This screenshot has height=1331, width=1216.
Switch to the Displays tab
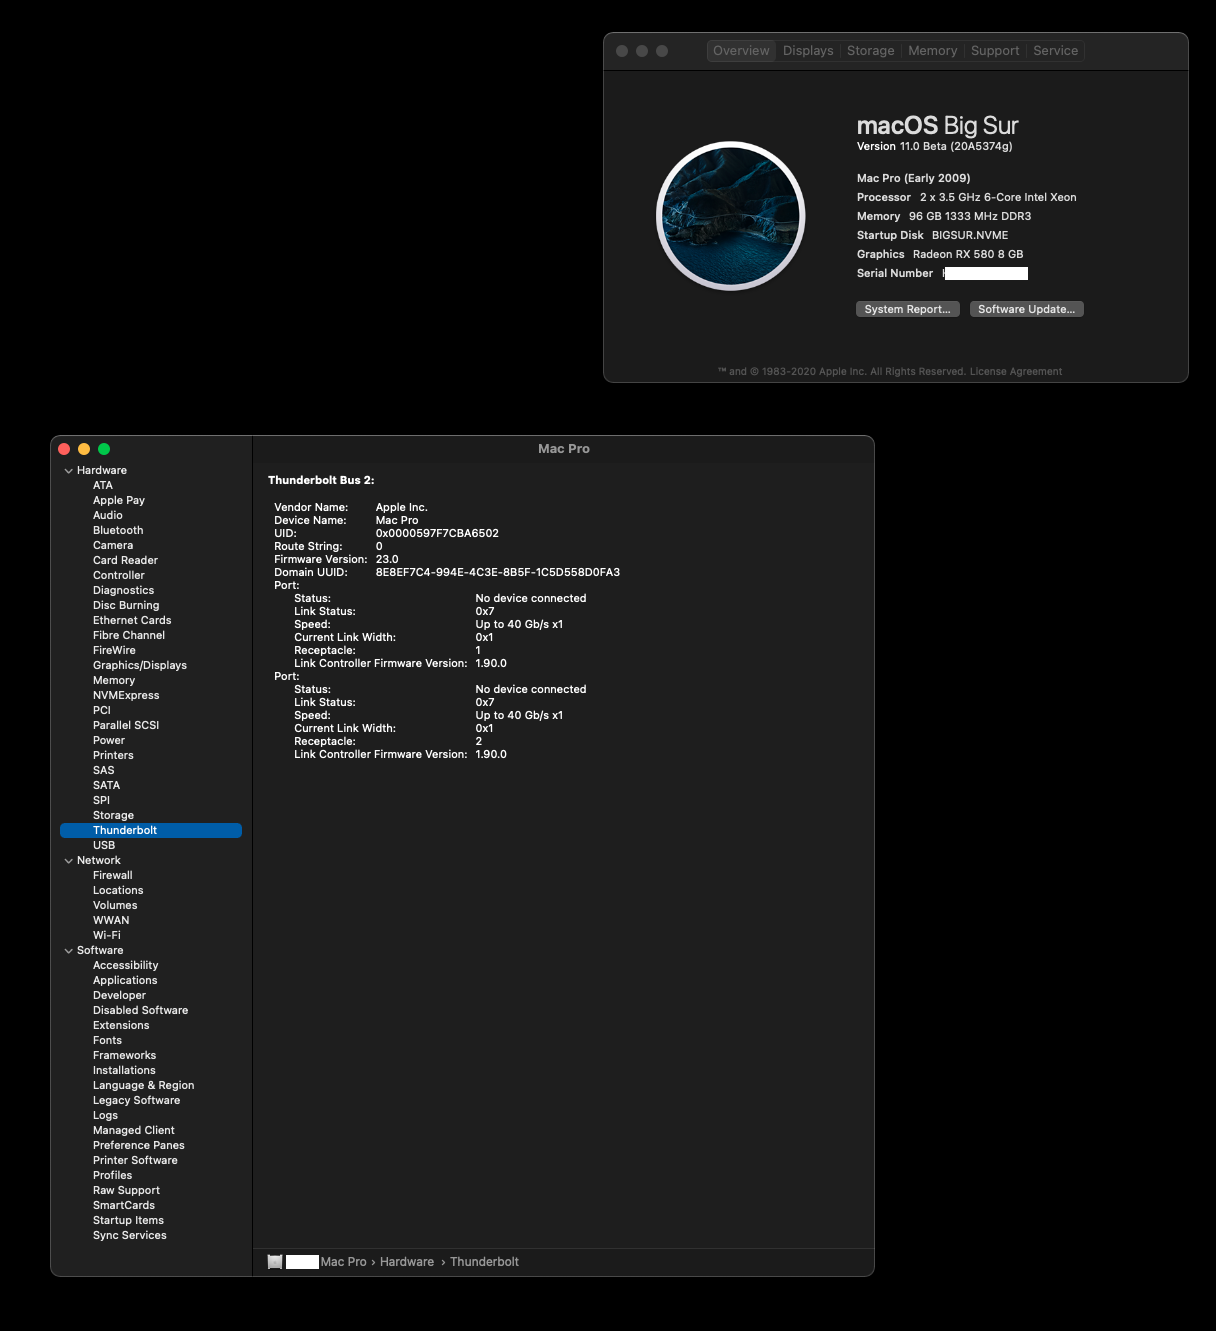(x=808, y=51)
